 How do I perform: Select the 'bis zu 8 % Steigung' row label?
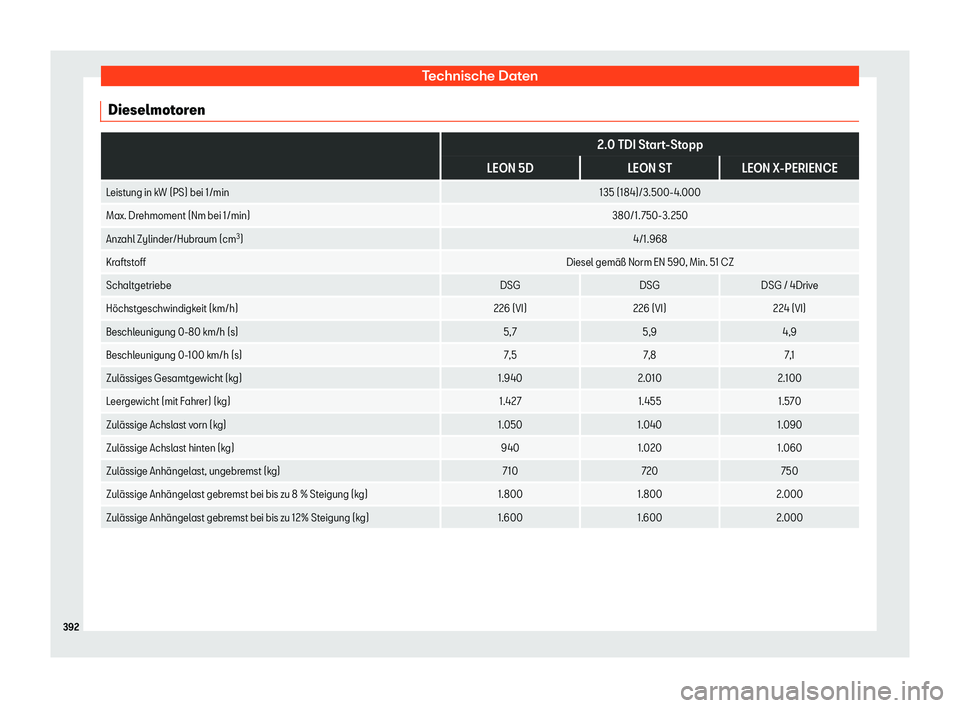pyautogui.click(x=237, y=495)
